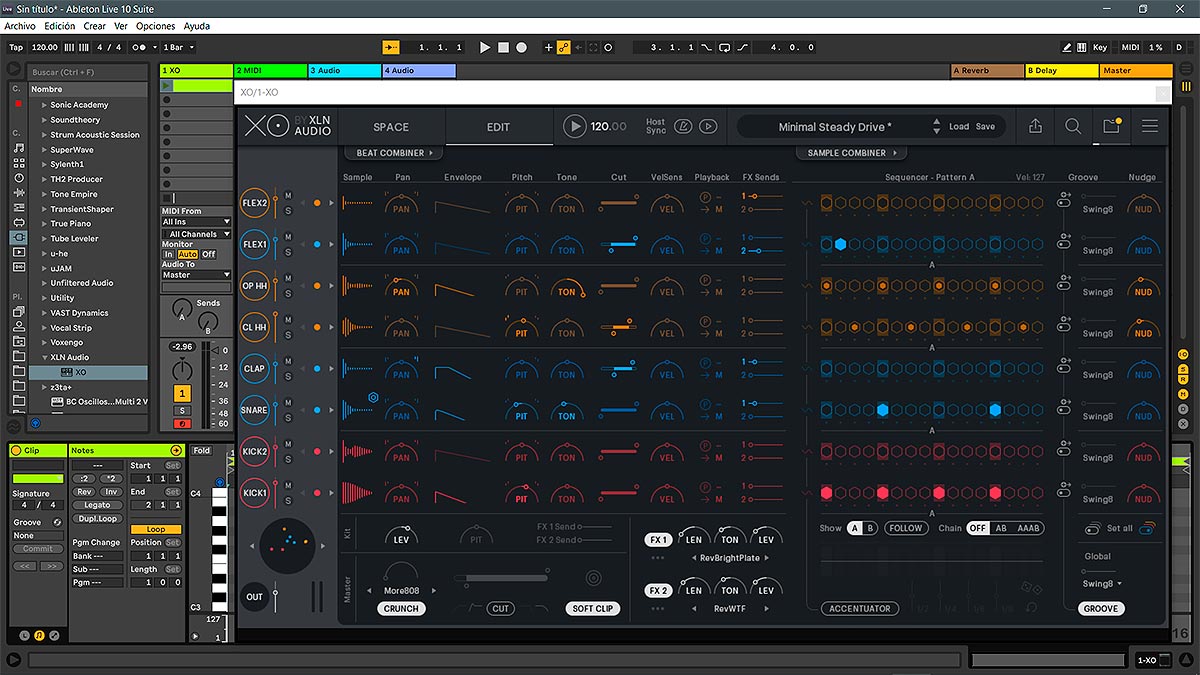This screenshot has height=675, width=1200.
Task: Show pattern B in the sequencer
Action: (870, 528)
